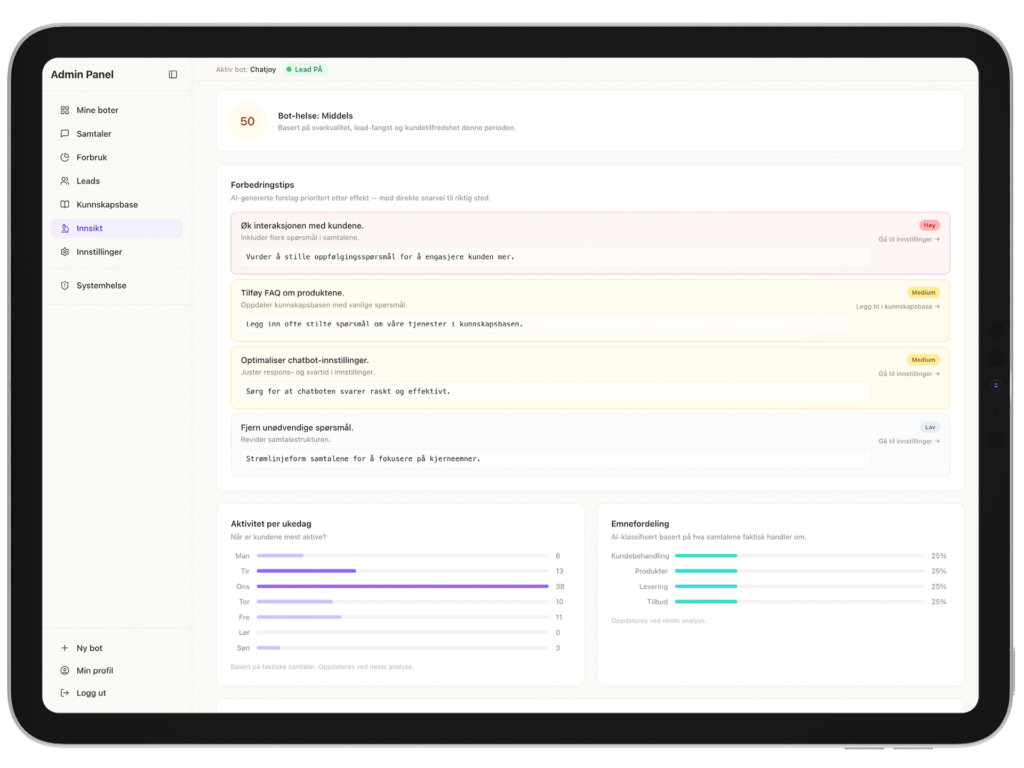Open Gå til innstillinger link for interaksjon tip
The image size is (1024, 768).
pyautogui.click(x=908, y=239)
